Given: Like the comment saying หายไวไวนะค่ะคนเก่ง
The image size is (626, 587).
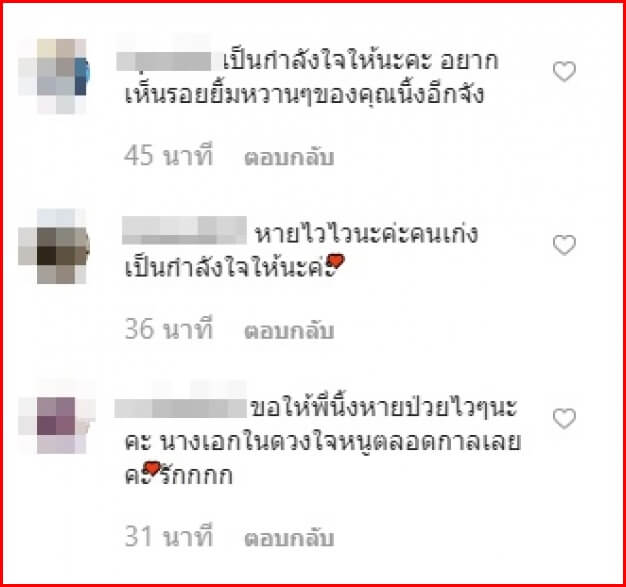Looking at the screenshot, I should (564, 245).
